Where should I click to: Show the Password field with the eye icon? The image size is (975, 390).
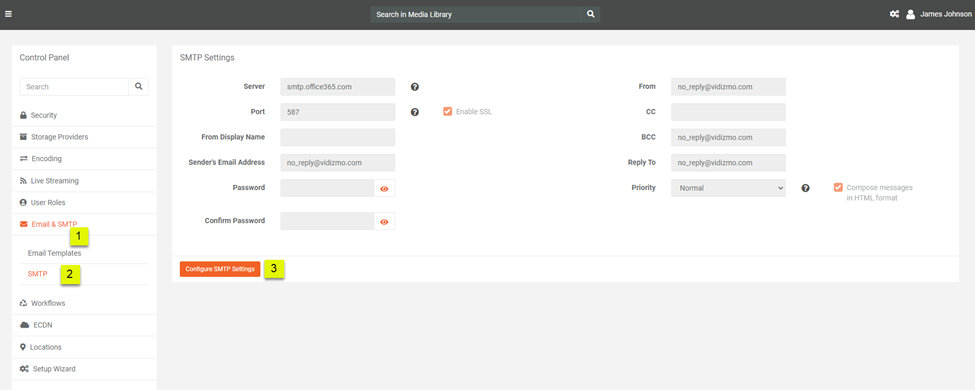pyautogui.click(x=384, y=188)
